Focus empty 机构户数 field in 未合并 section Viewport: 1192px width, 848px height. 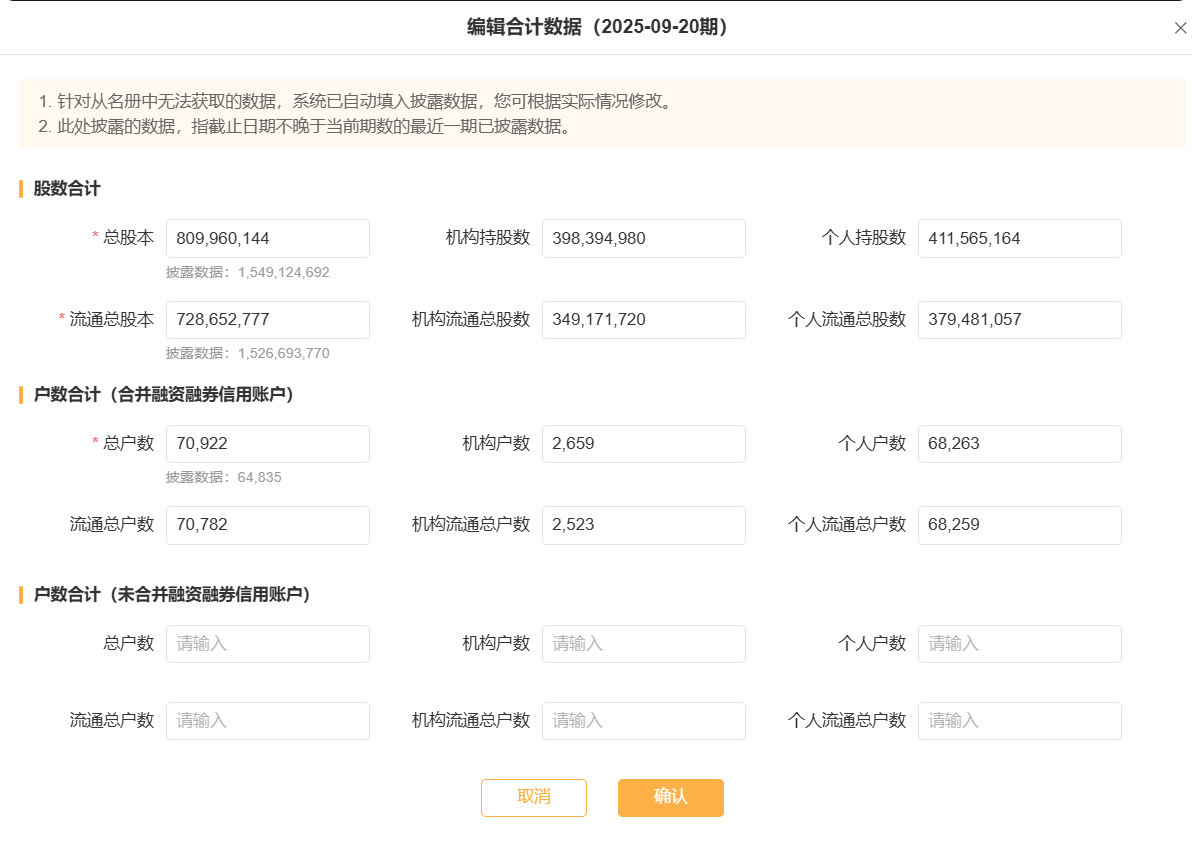(x=643, y=644)
